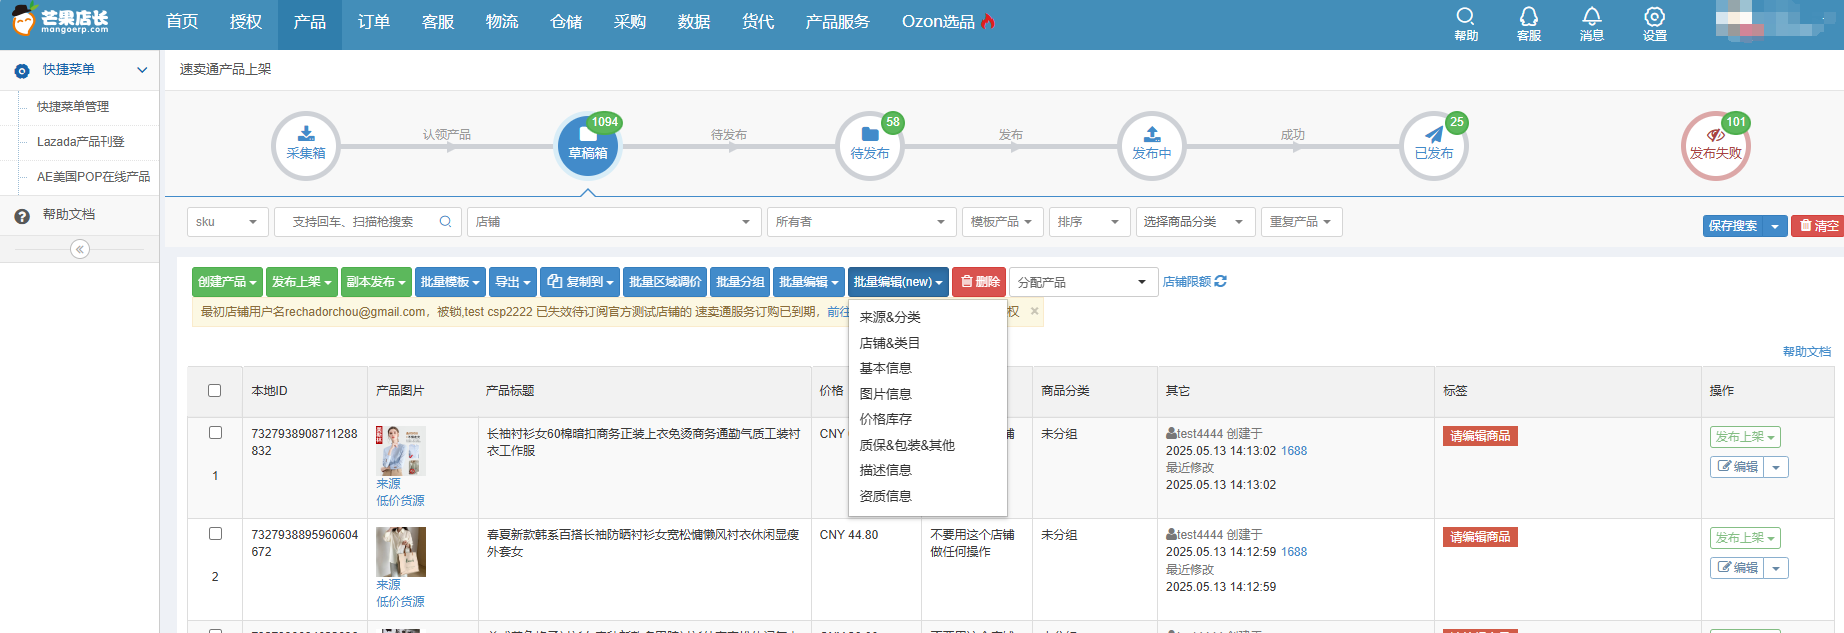This screenshot has height=633, width=1844.
Task: Select 价格库存 in the batch edit menu
Action: click(886, 419)
